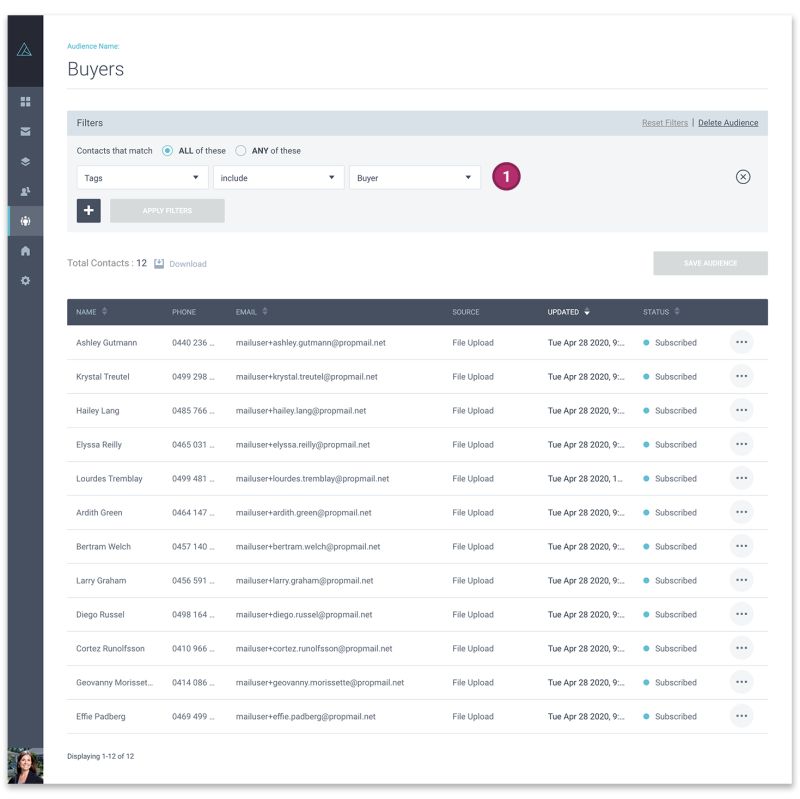Open the Buyer tag value dropdown
This screenshot has height=799, width=800.
pos(414,175)
